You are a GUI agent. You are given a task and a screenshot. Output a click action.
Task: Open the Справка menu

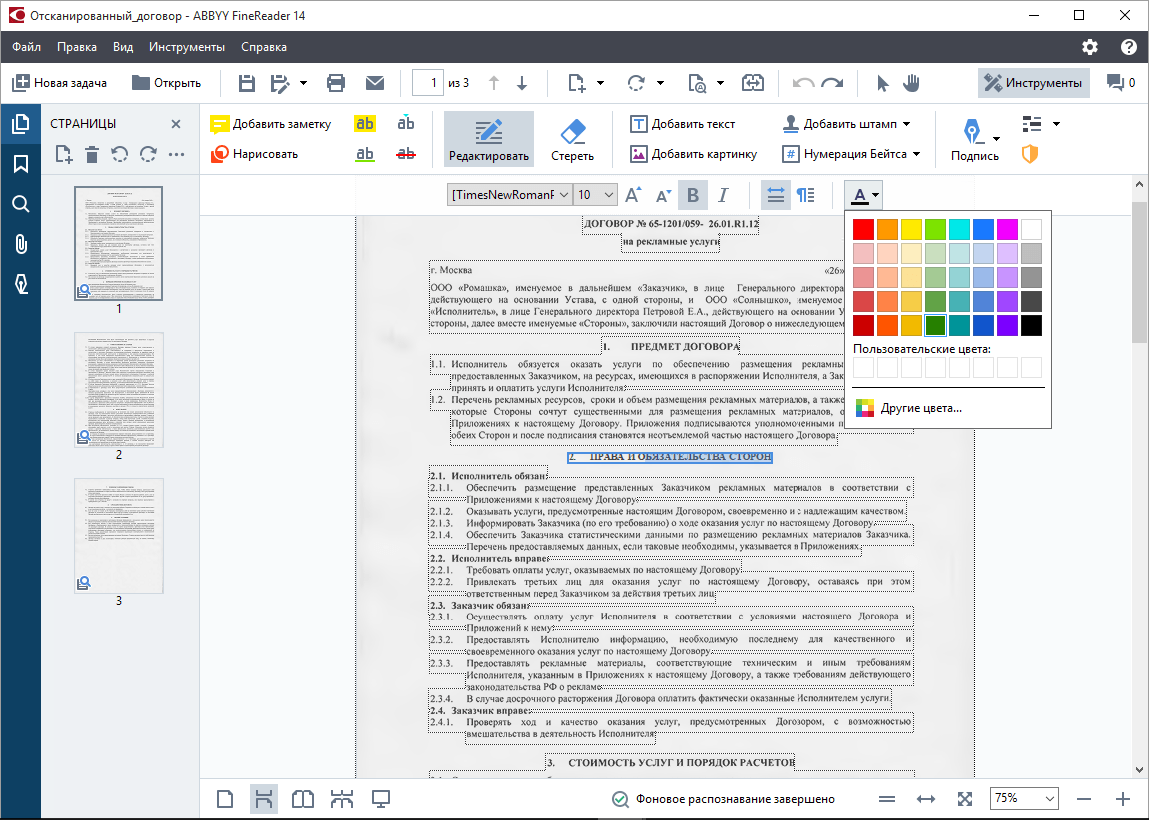click(264, 47)
